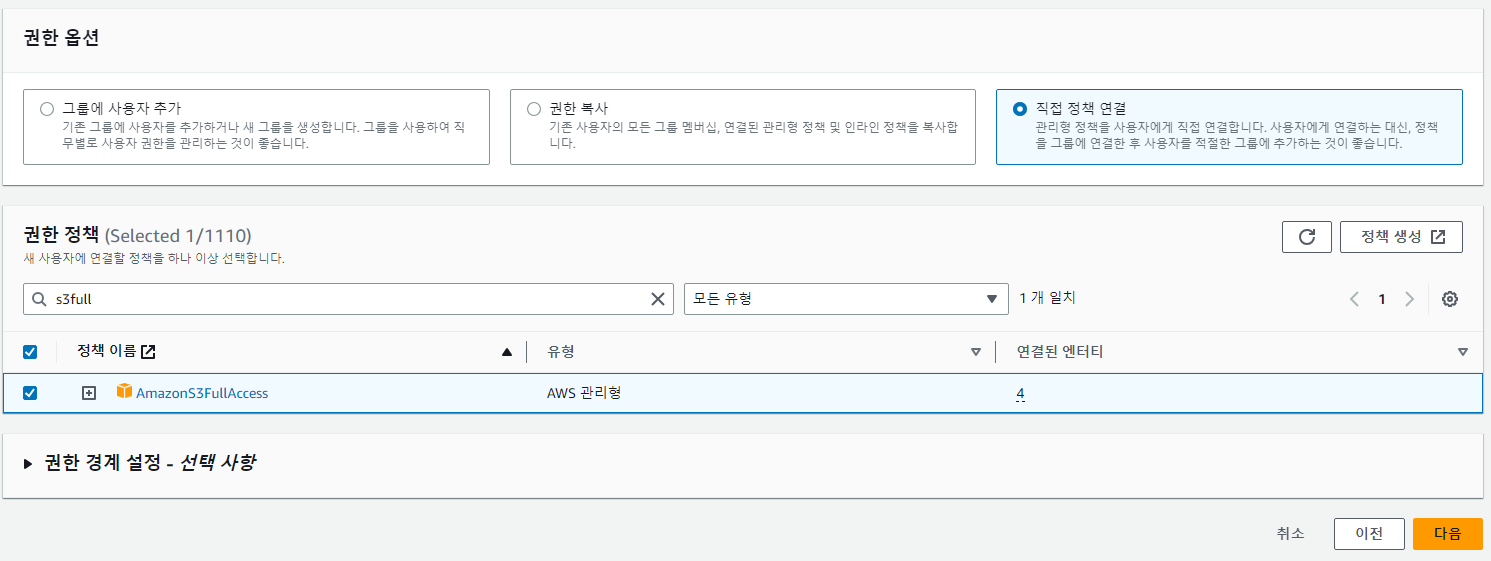Expand the AmazonS3FullAccess policy details
1491x561 pixels.
coord(89,393)
